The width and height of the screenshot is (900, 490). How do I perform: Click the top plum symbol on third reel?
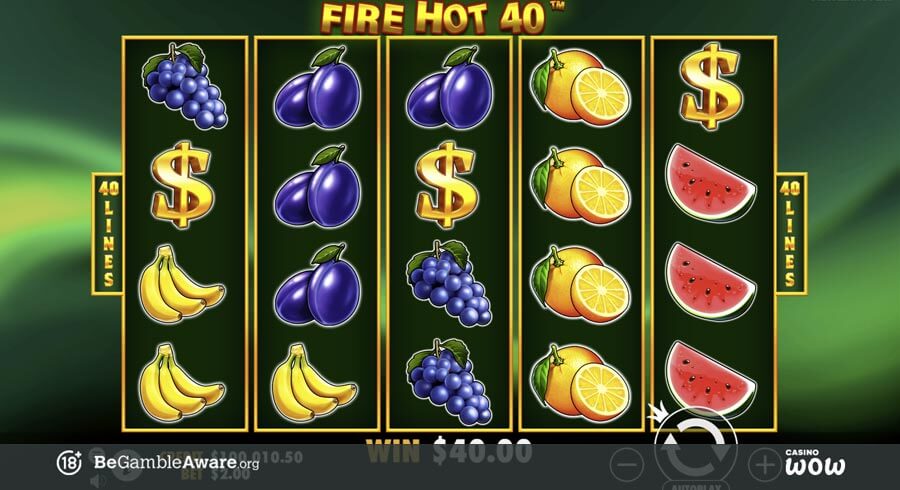click(x=449, y=87)
